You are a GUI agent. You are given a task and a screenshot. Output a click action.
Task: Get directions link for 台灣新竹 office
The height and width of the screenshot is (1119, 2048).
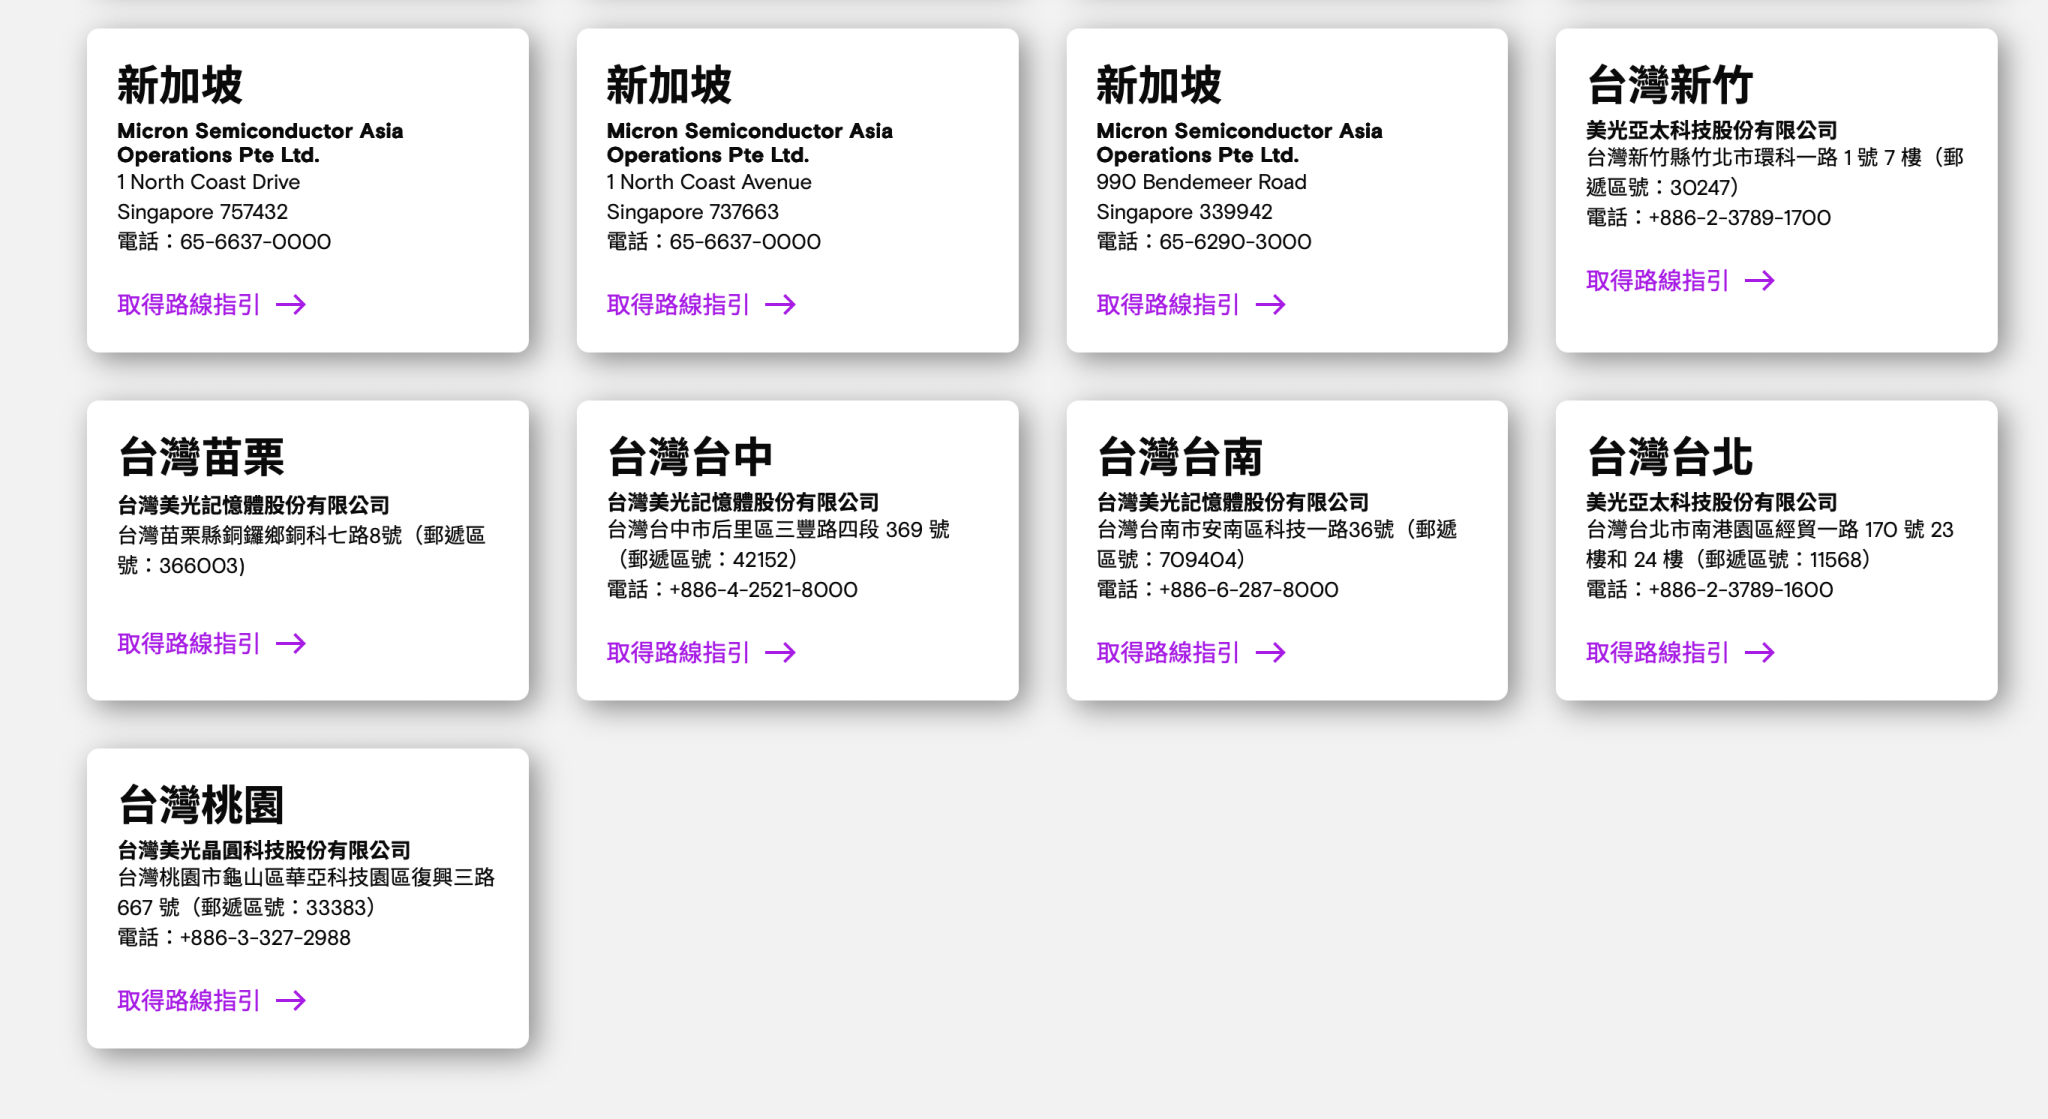1680,280
